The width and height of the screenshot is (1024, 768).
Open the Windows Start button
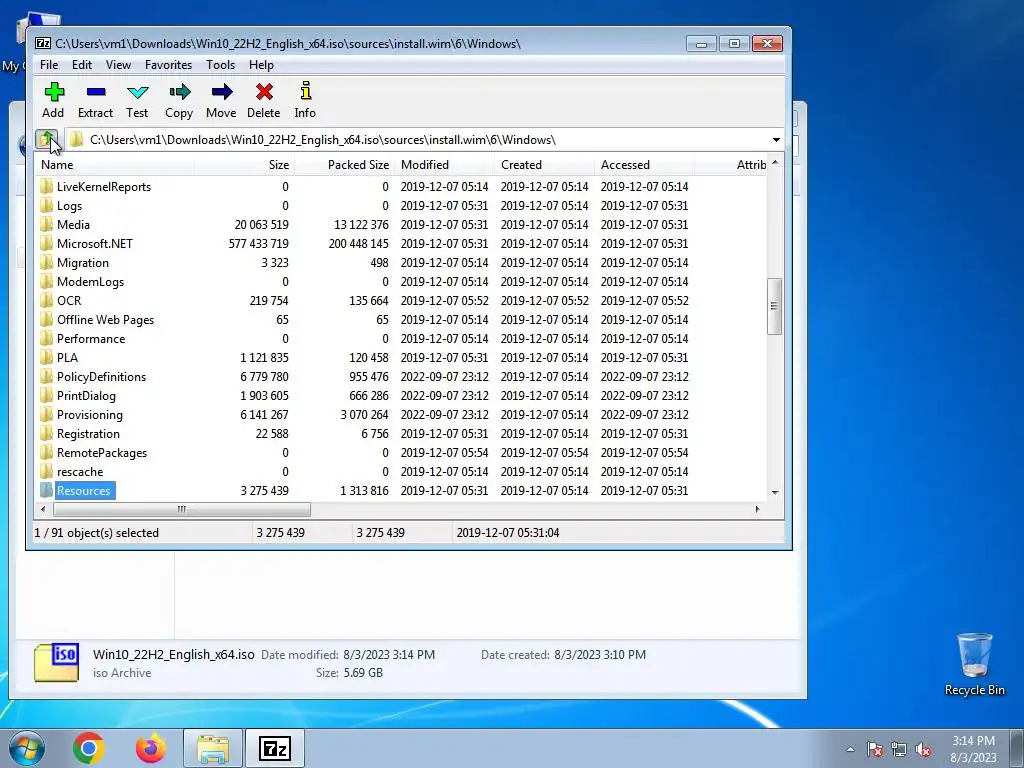click(26, 748)
